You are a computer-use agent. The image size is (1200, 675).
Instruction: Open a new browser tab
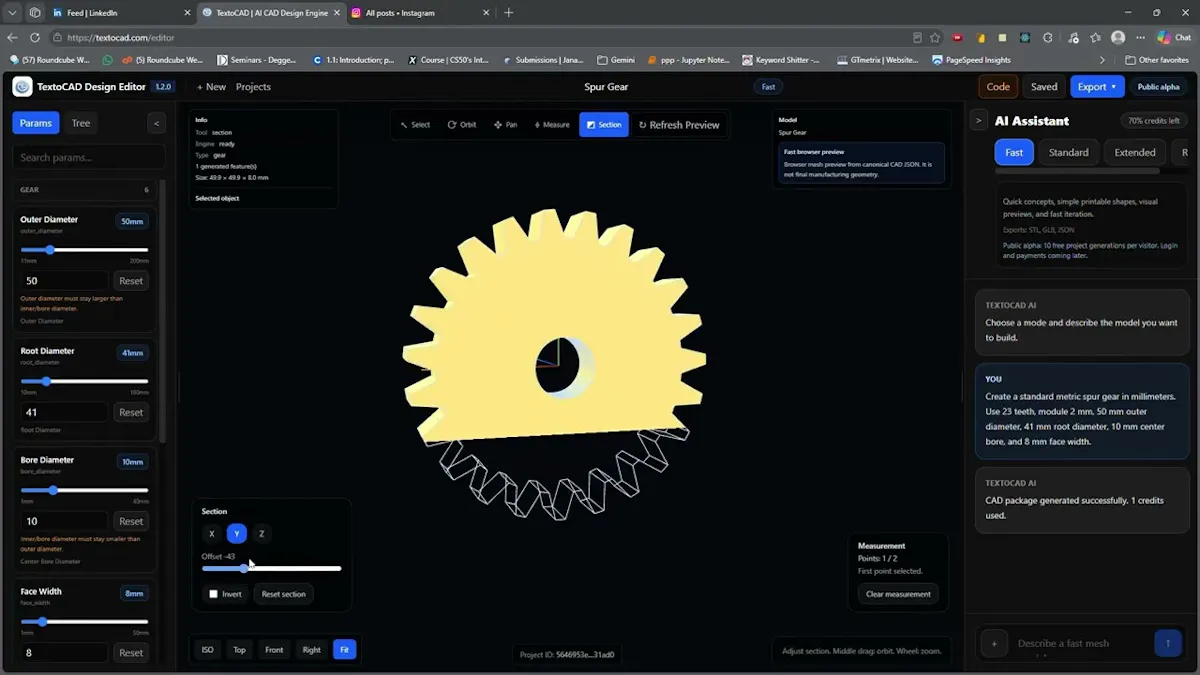[x=508, y=13]
